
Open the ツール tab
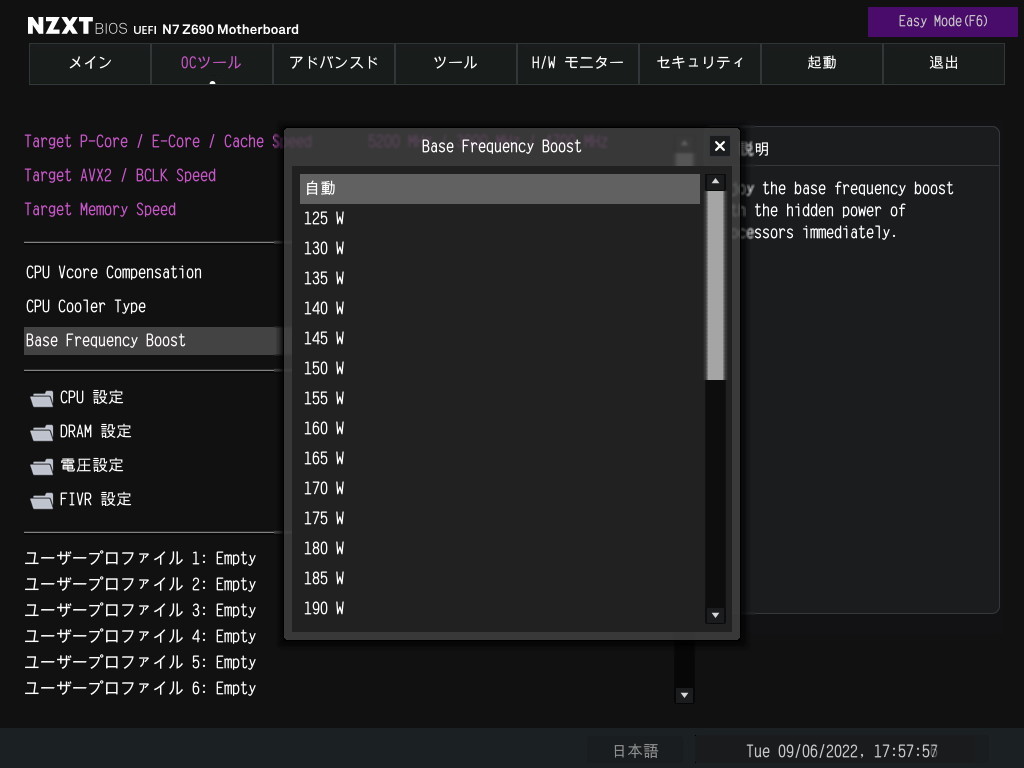456,63
